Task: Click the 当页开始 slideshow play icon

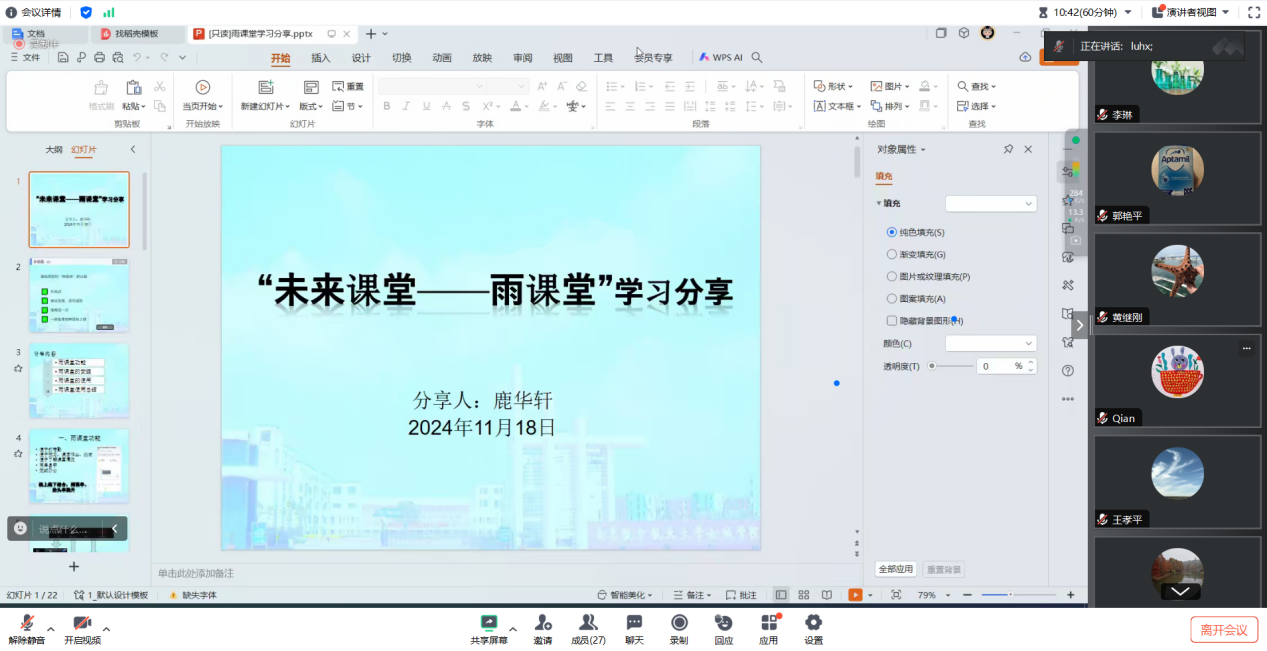Action: pos(203,88)
